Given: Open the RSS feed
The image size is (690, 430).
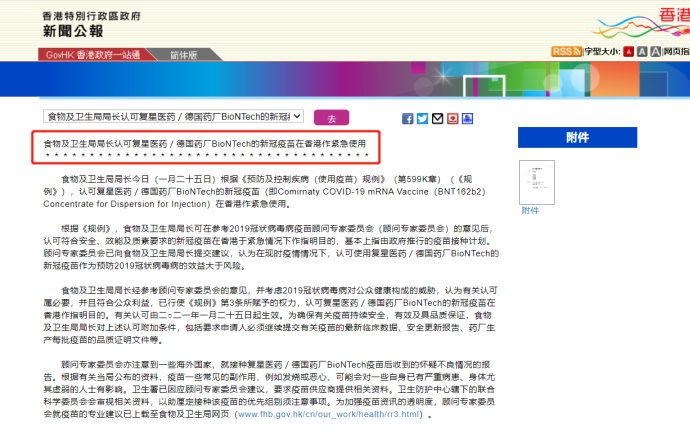Looking at the screenshot, I should (566, 51).
